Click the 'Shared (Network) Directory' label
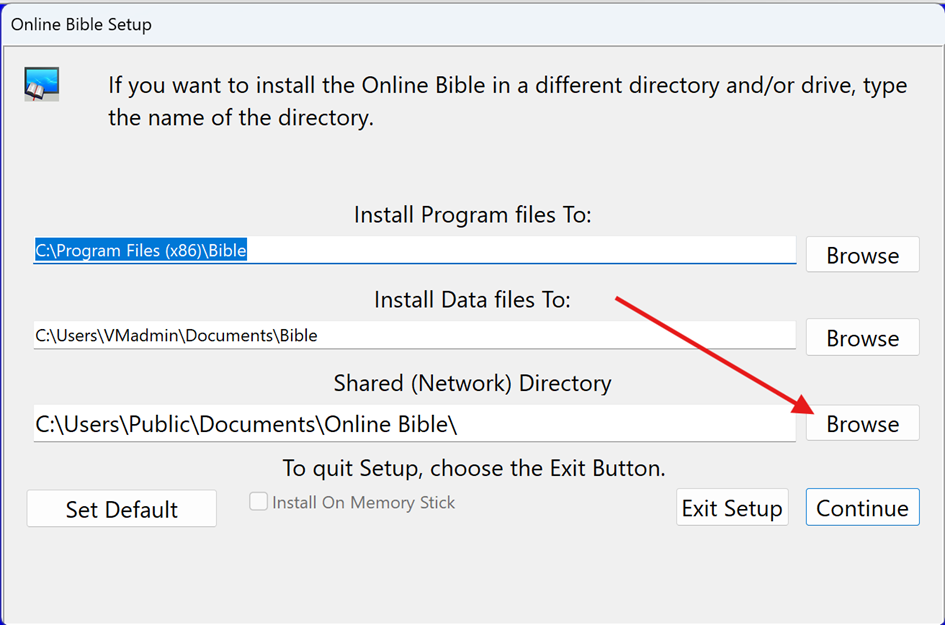This screenshot has width=945, height=625. [x=472, y=383]
